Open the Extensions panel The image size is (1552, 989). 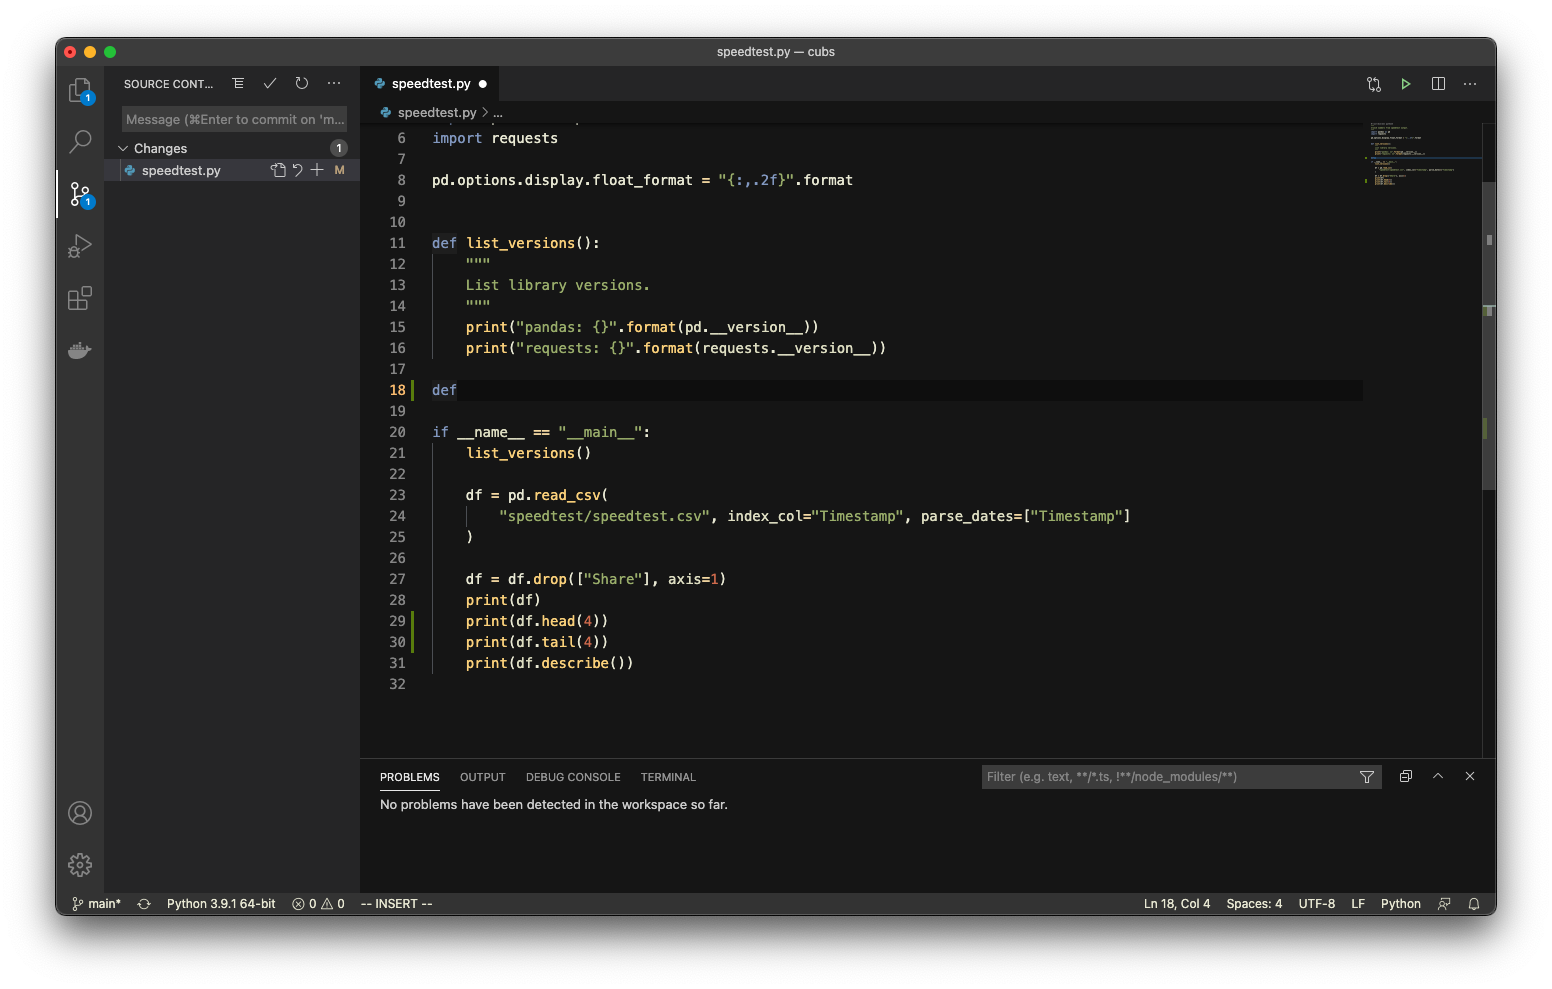[80, 298]
